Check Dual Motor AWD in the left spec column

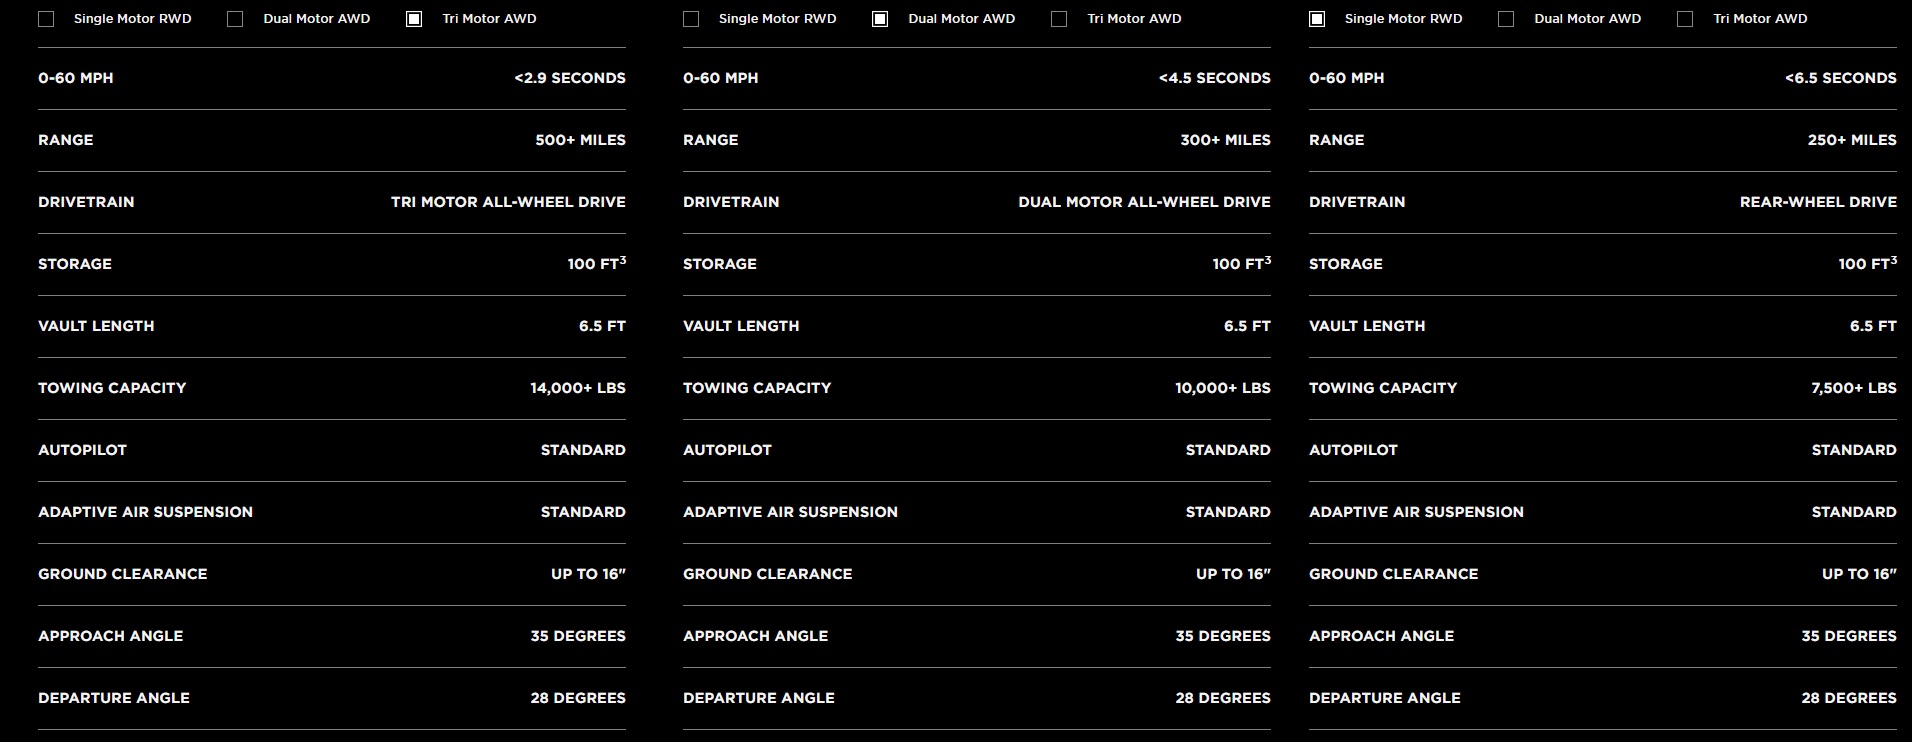[235, 19]
